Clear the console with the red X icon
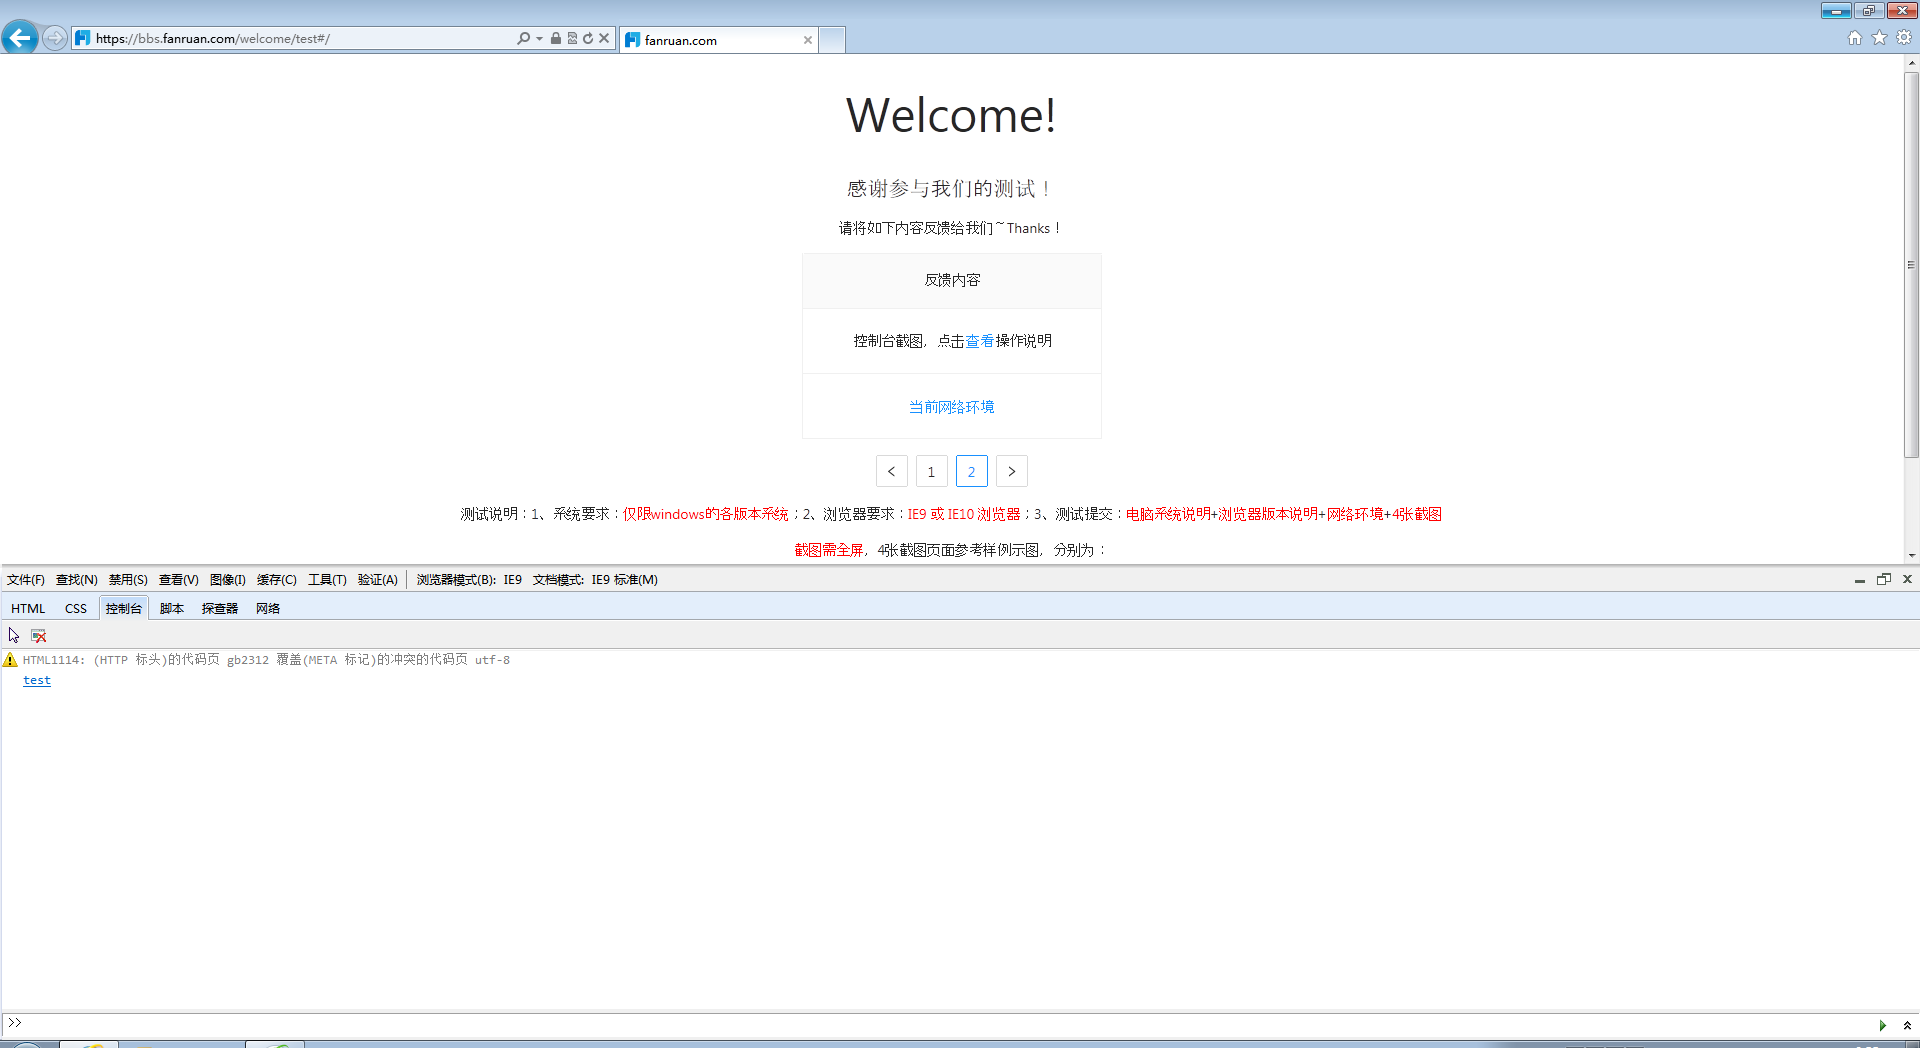Image resolution: width=1920 pixels, height=1048 pixels. click(39, 635)
